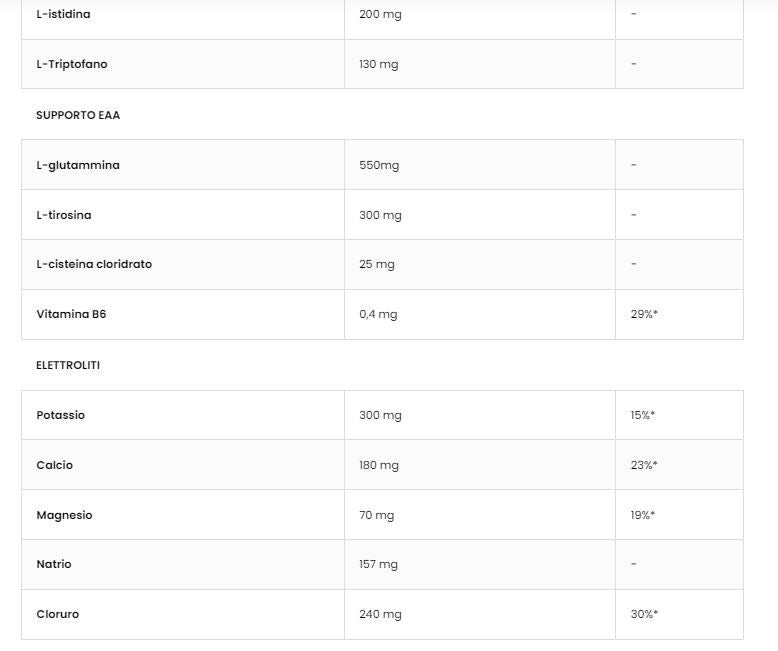Select the L-glutammina ingredient label
Screen dimensions: 778x651
pos(78,165)
